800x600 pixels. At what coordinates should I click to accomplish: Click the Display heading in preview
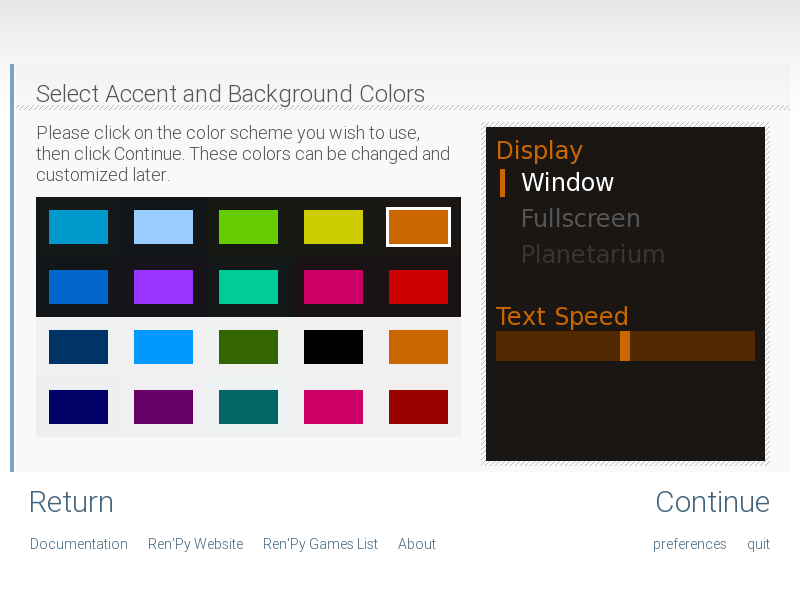coord(539,151)
